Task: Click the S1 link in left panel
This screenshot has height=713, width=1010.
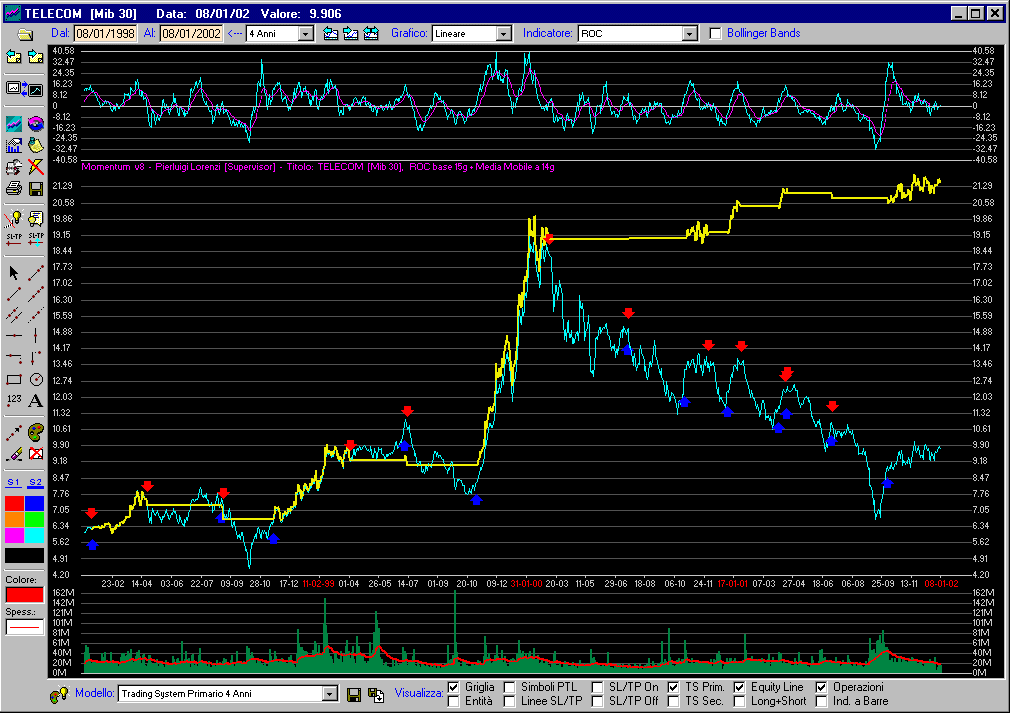Action: click(x=14, y=482)
